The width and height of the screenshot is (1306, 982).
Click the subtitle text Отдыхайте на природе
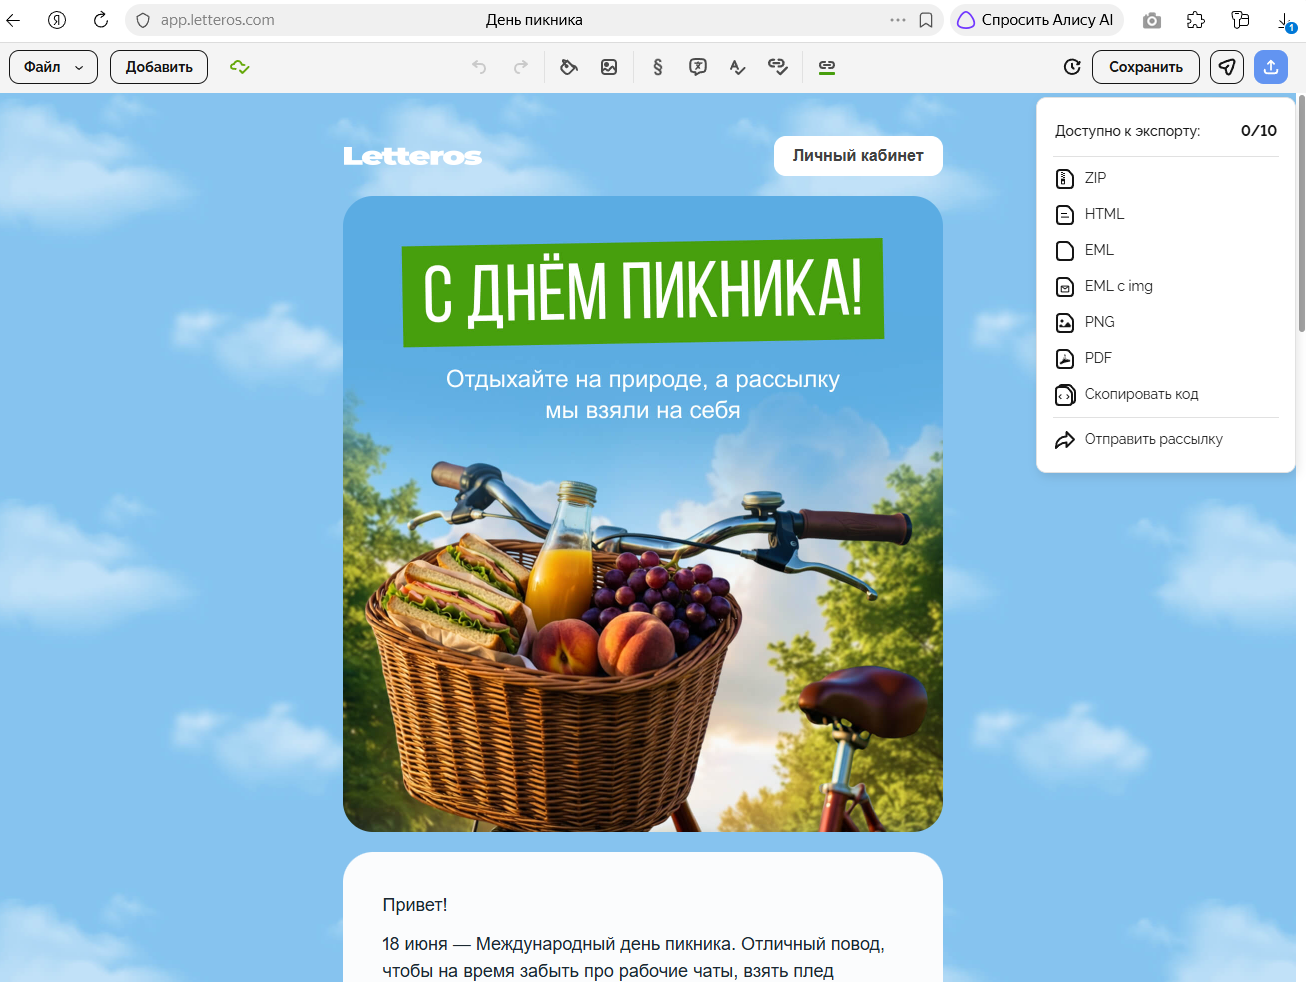pos(643,395)
